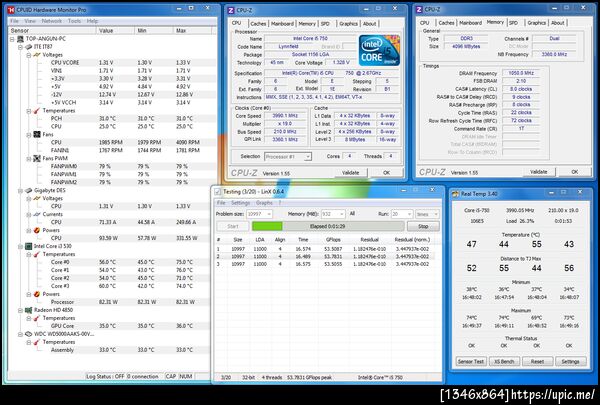Open the Network menu in HWMonitor Pro
Screen dimensions: 600x405
coord(52,21)
